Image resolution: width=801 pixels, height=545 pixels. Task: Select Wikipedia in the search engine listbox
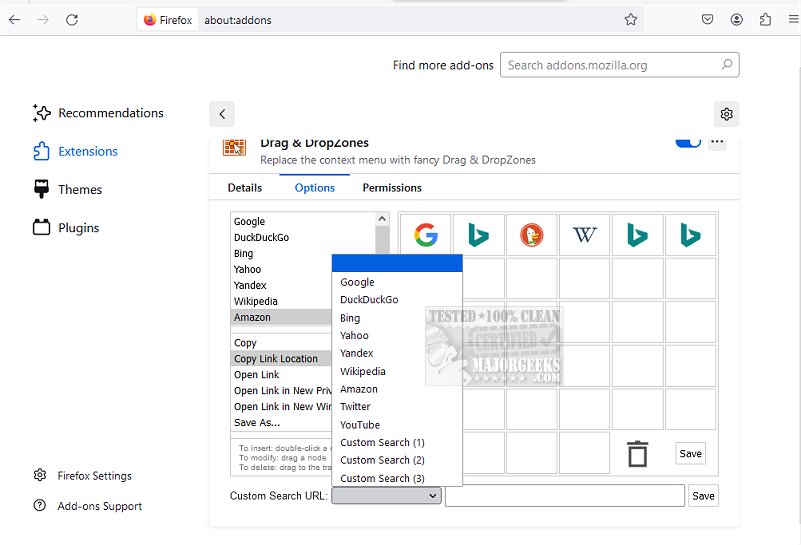tap(281, 301)
